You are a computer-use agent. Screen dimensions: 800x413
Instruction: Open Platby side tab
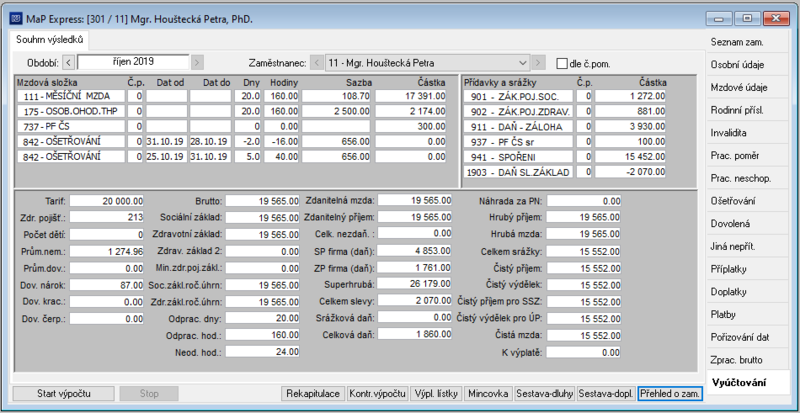748,314
